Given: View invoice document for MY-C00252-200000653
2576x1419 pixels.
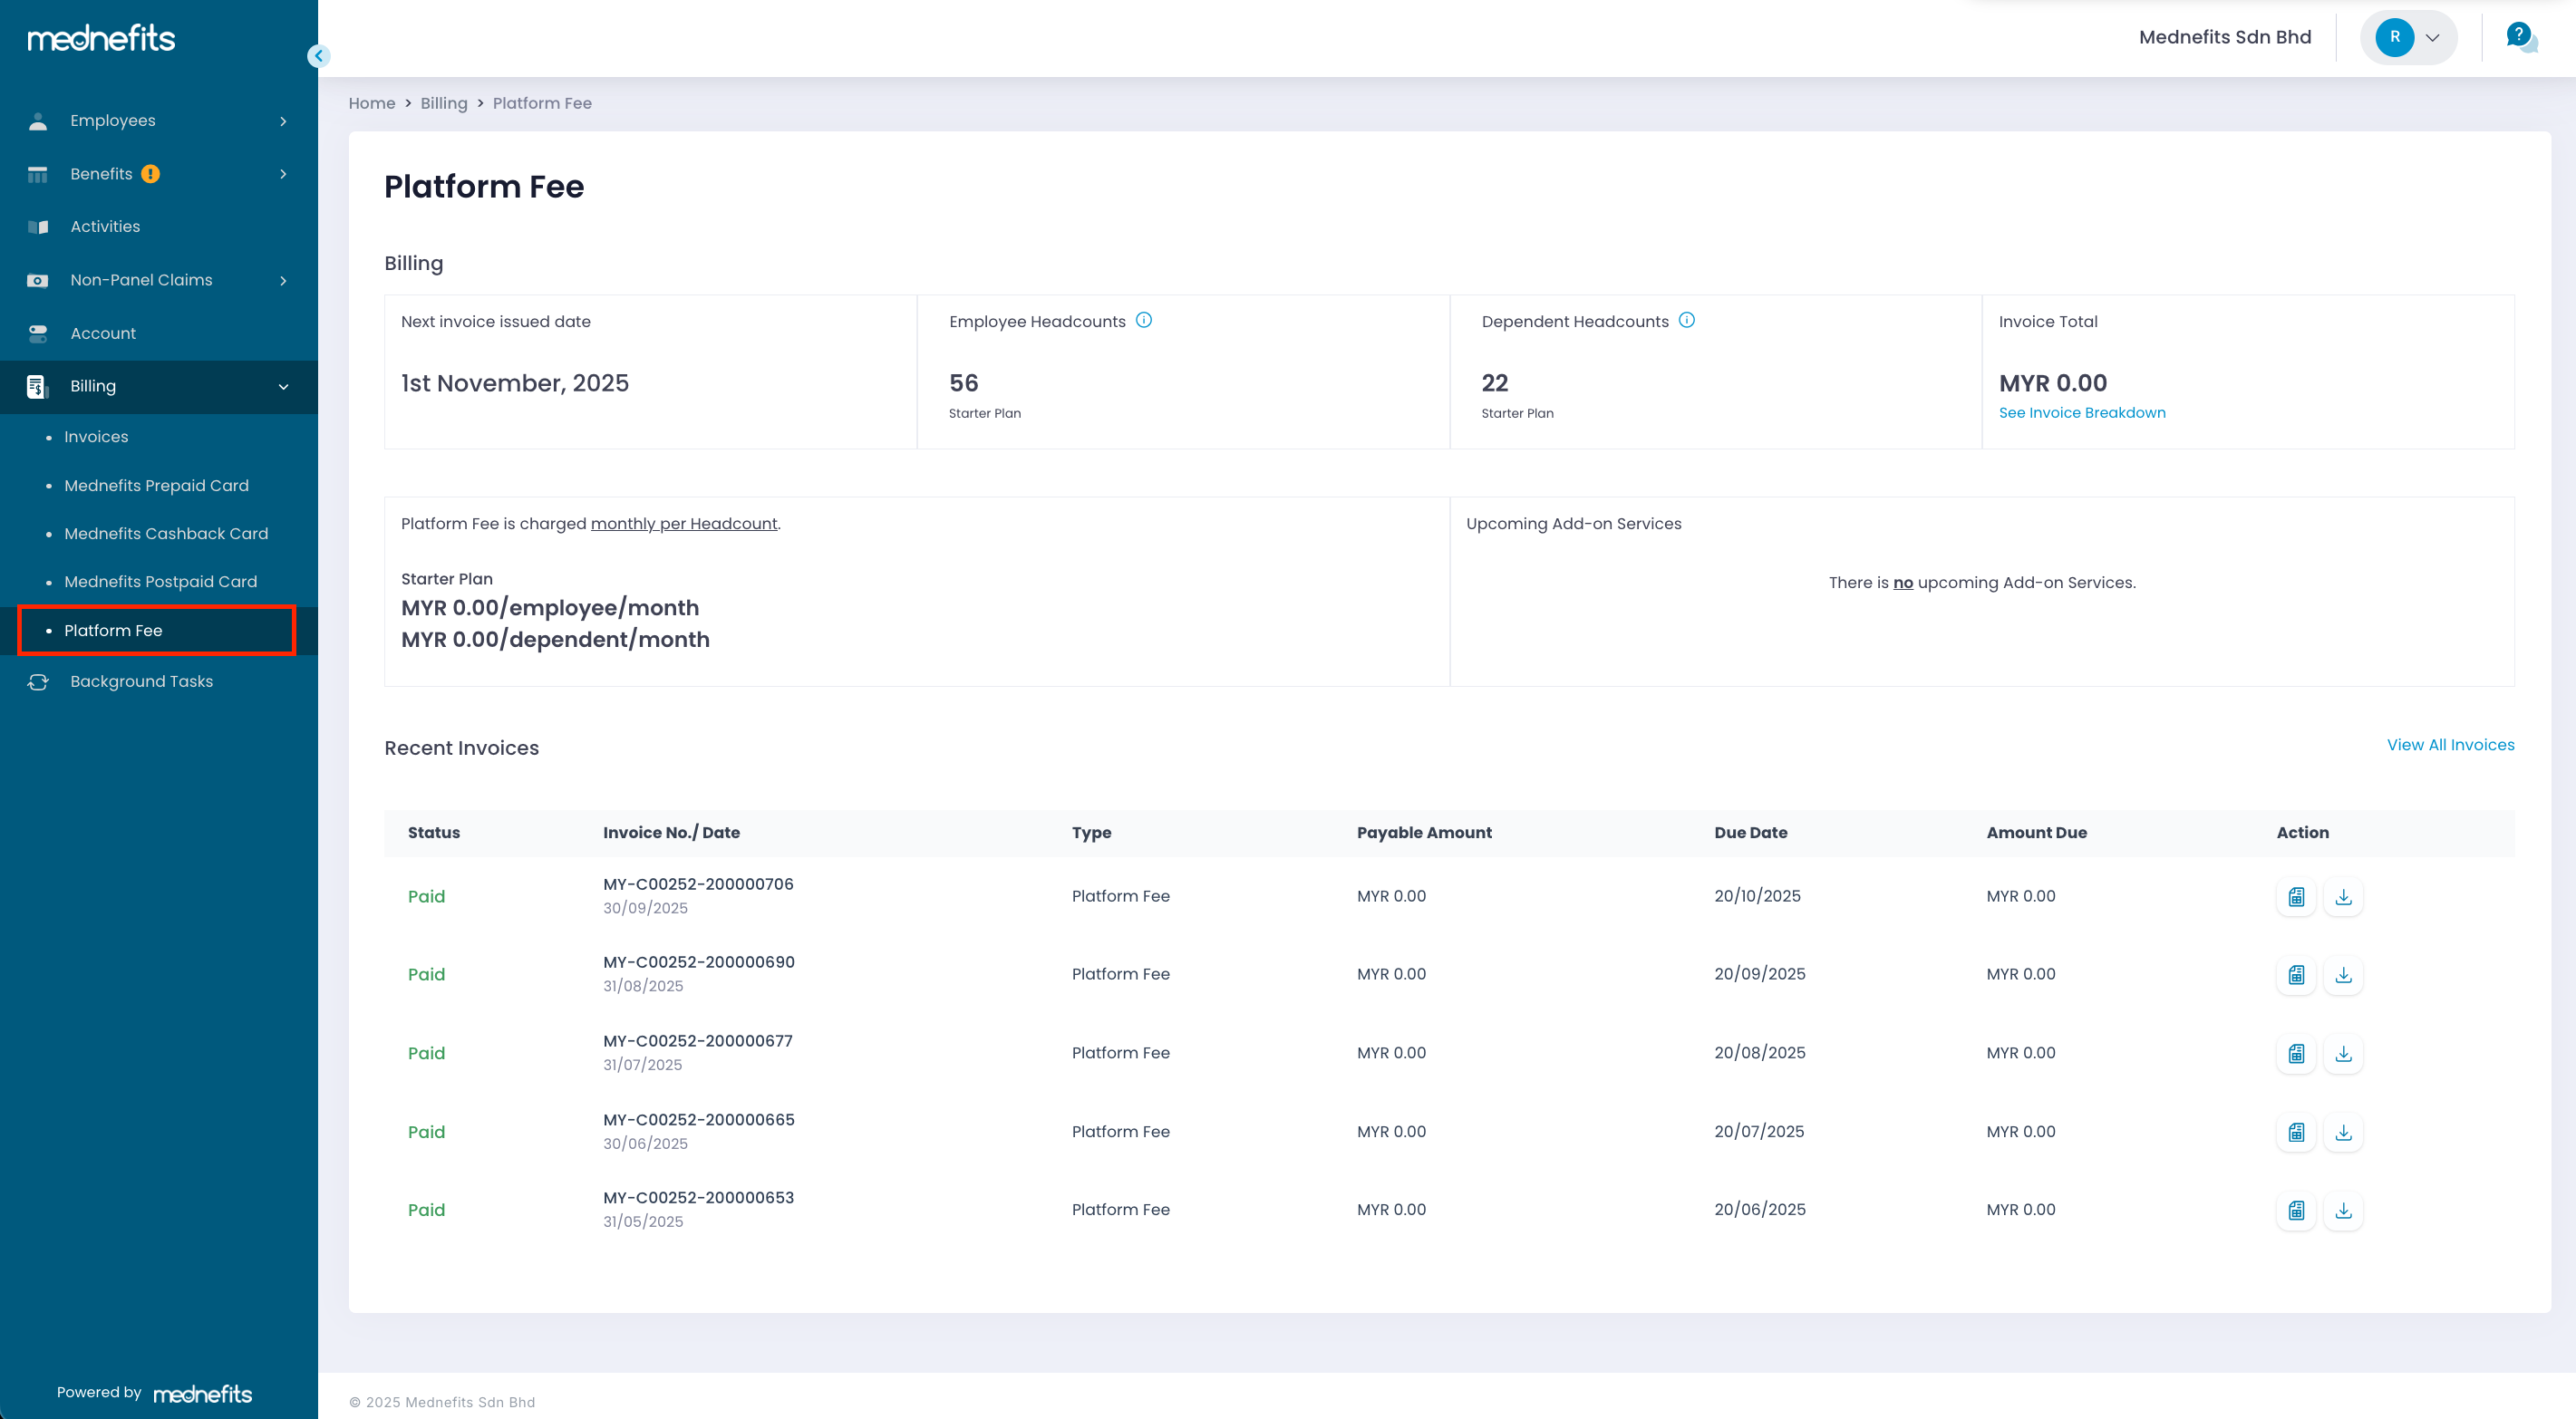Looking at the screenshot, I should pyautogui.click(x=2296, y=1211).
